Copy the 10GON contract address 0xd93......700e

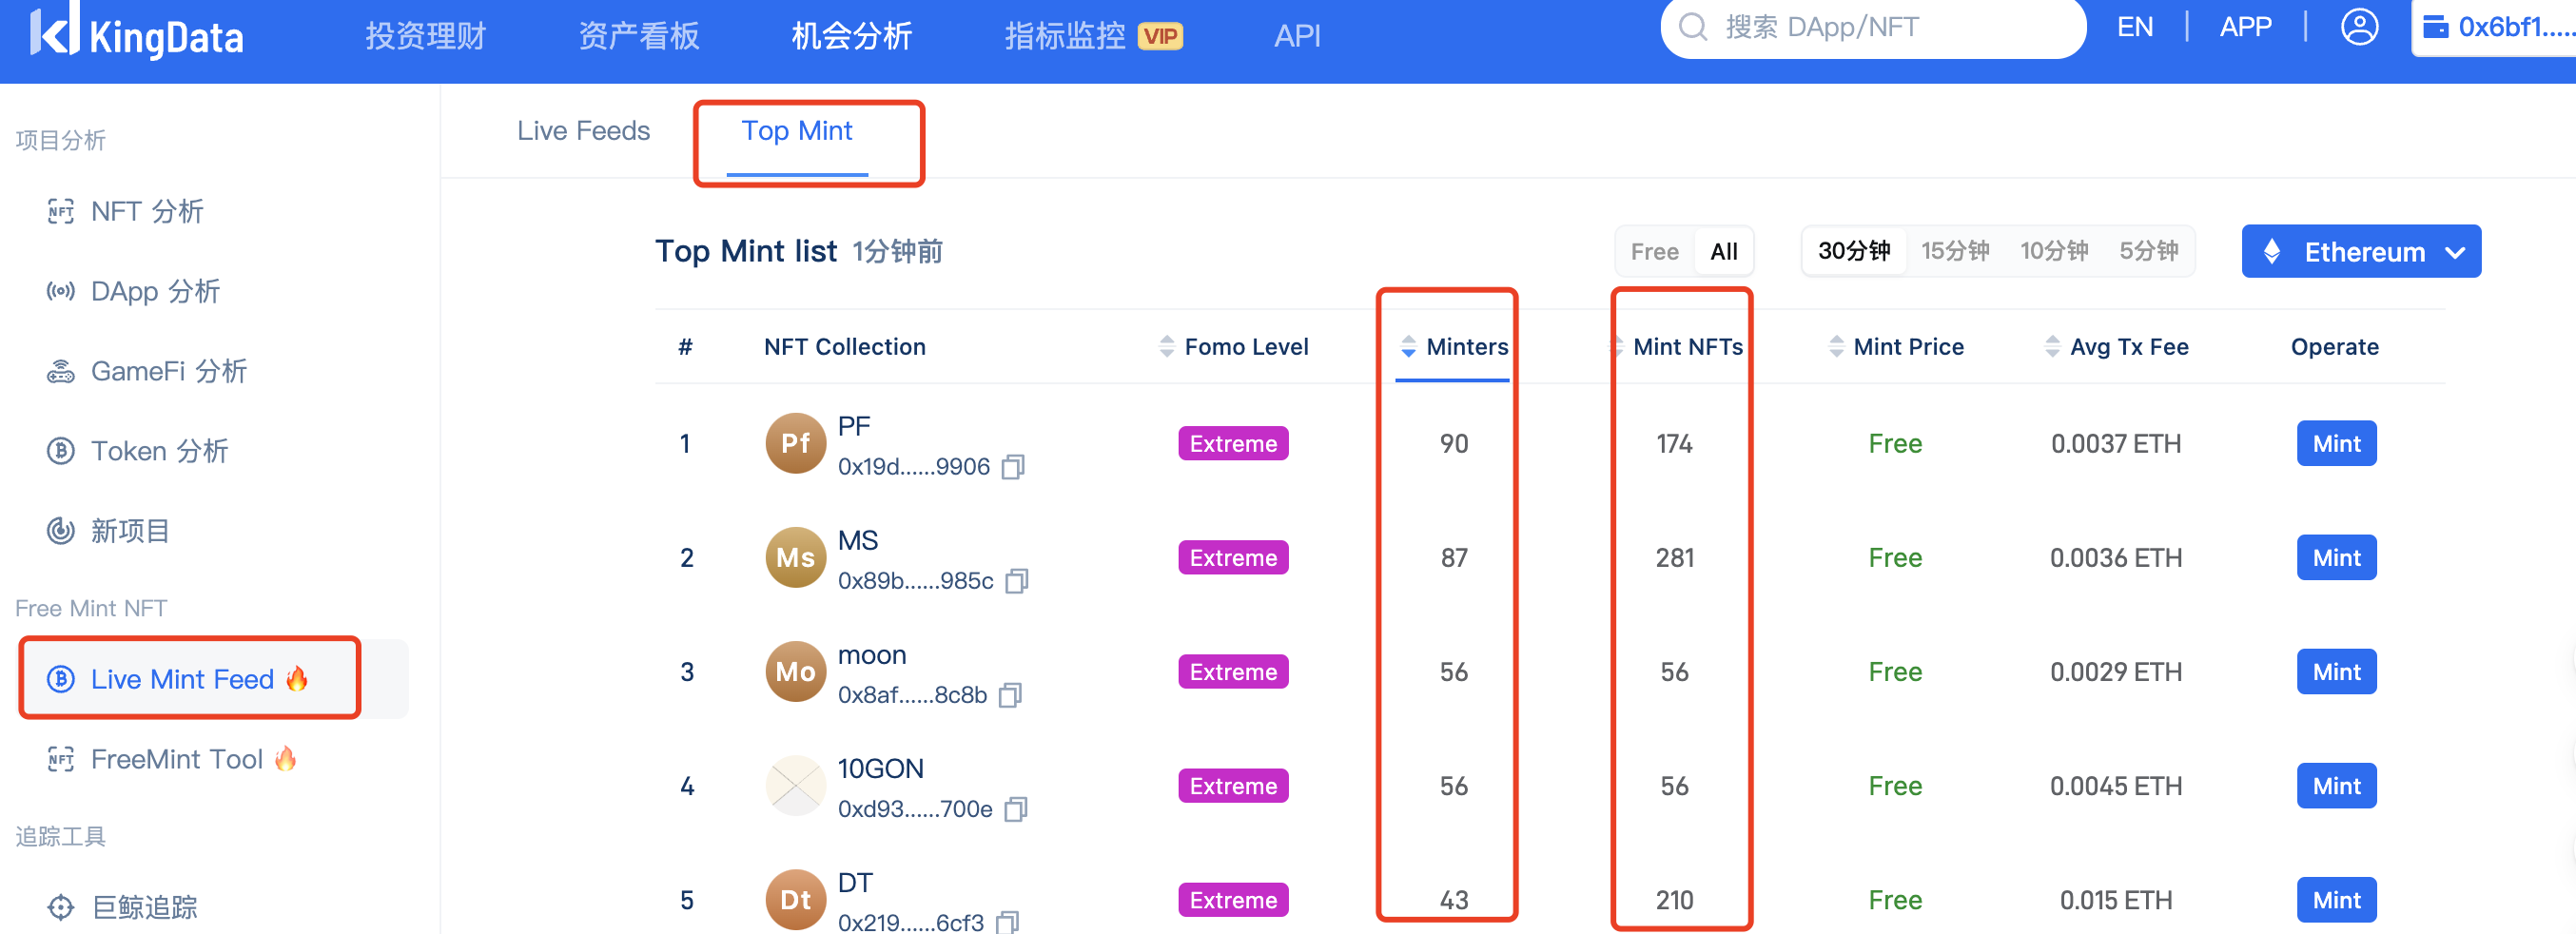(1016, 809)
